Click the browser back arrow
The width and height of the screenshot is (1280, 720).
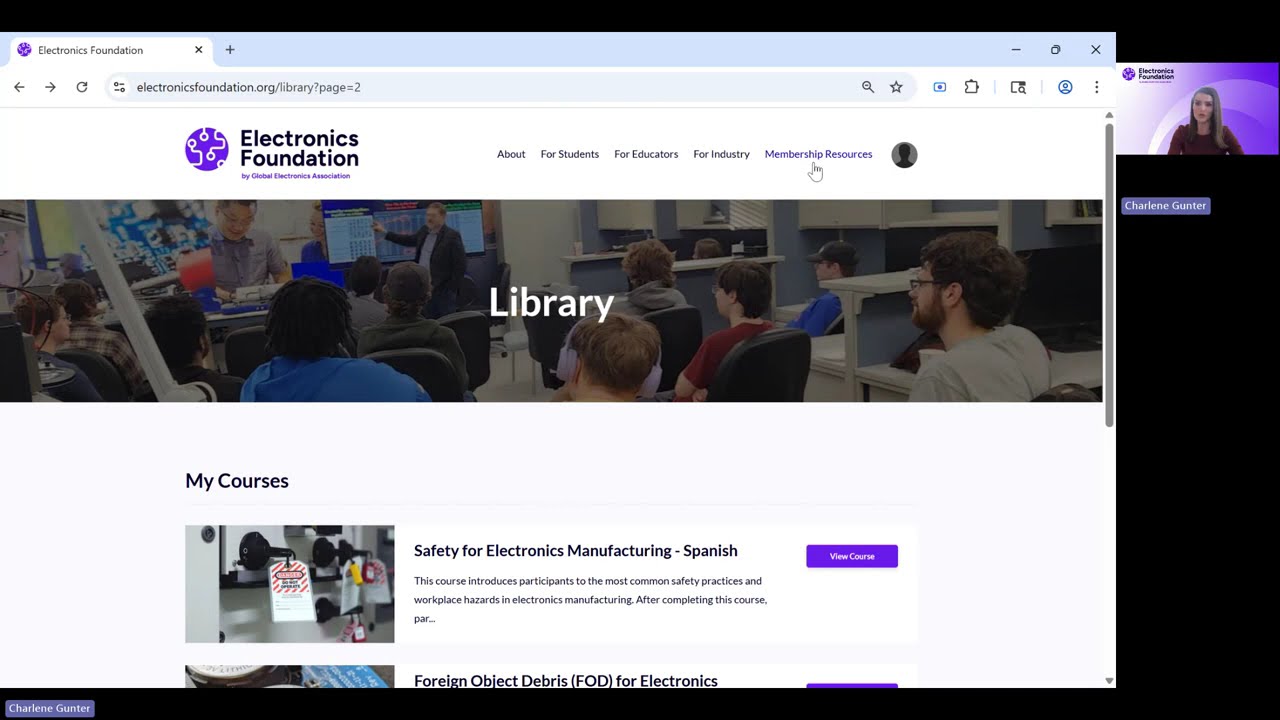19,87
